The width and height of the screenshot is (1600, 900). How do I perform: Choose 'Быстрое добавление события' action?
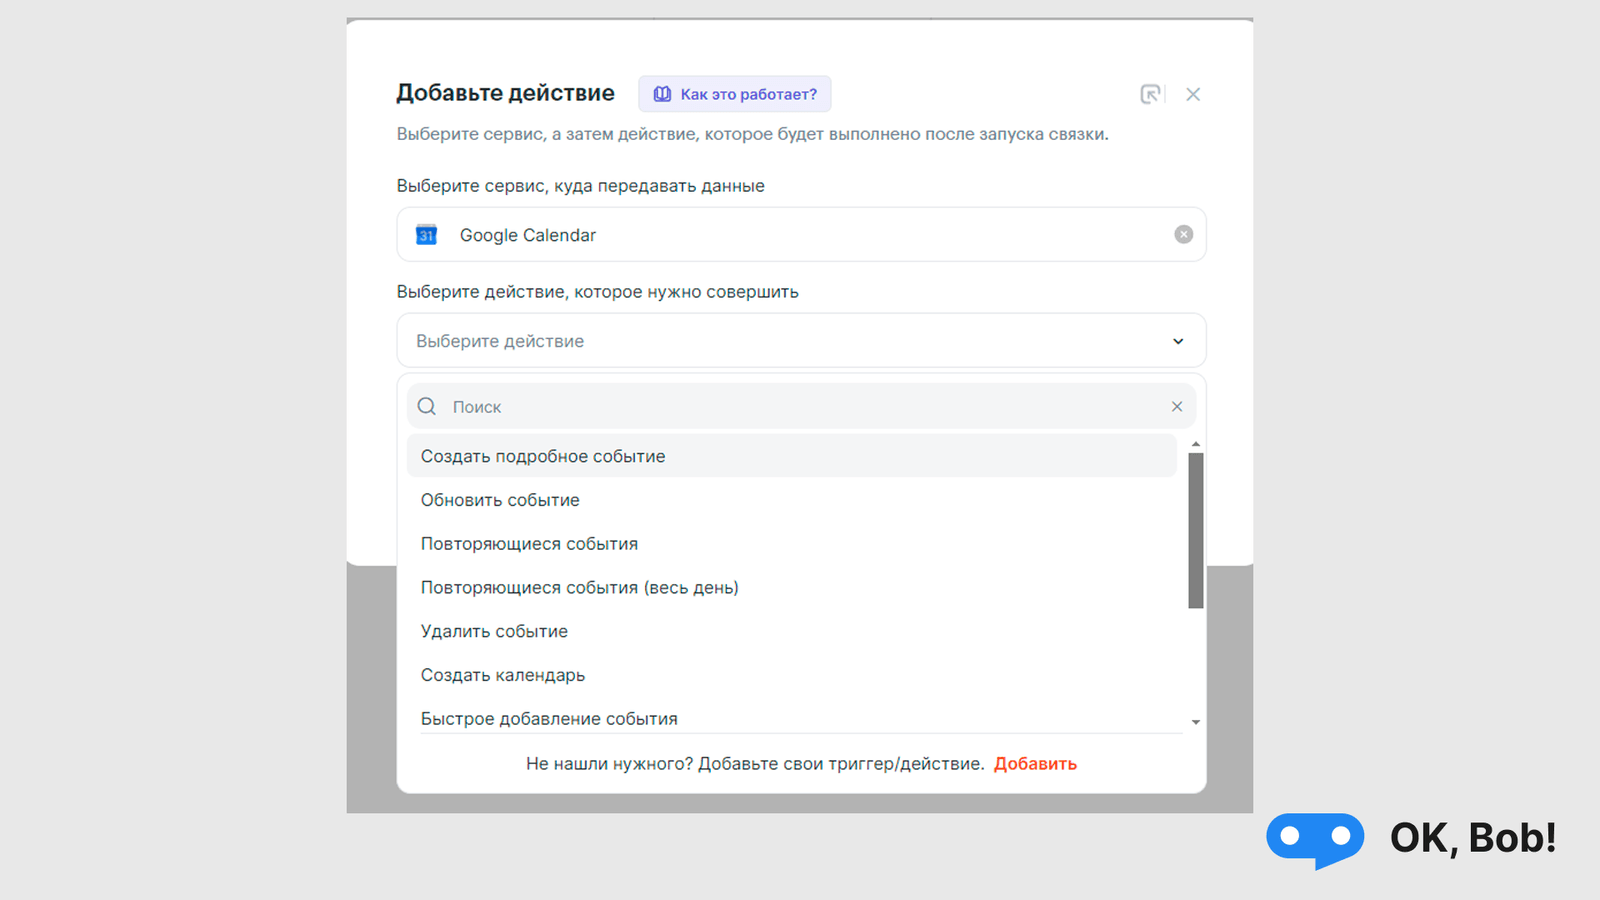point(548,718)
